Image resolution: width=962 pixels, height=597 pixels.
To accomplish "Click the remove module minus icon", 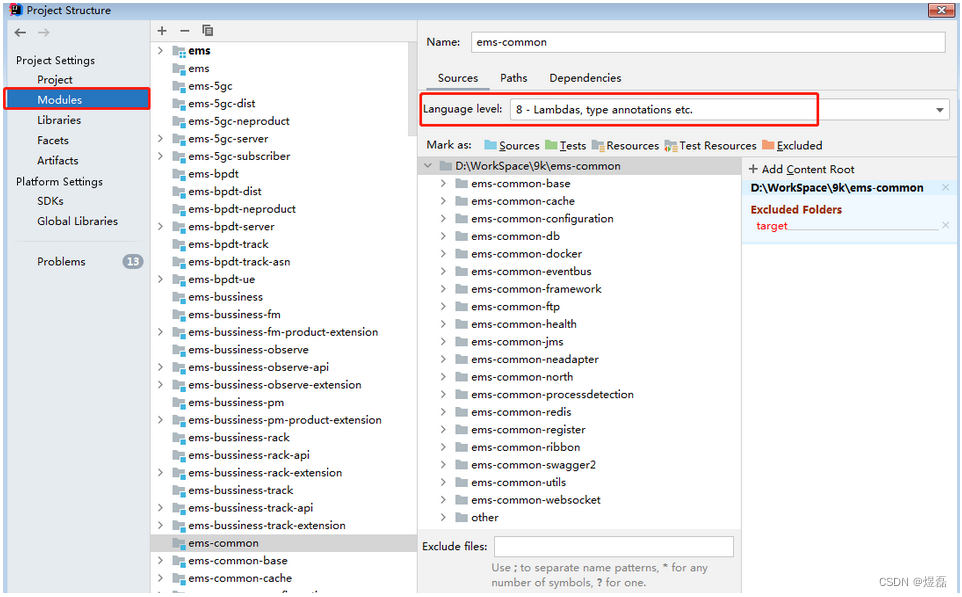I will 183,31.
